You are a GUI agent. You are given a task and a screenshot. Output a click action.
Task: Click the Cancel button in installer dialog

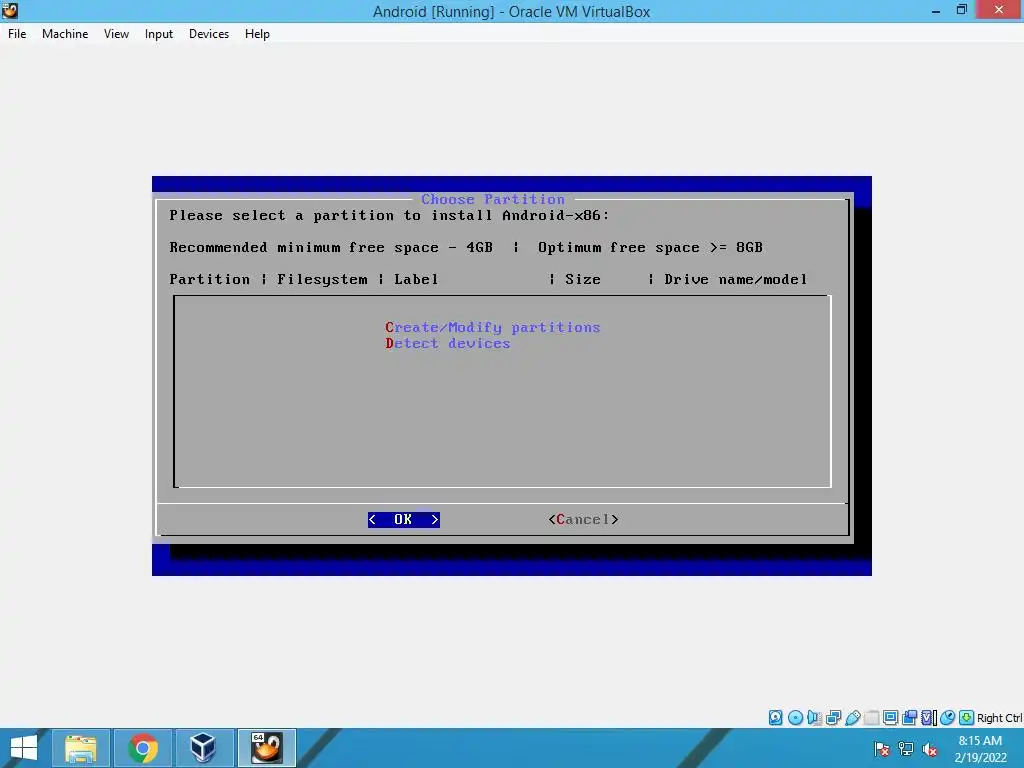point(583,520)
